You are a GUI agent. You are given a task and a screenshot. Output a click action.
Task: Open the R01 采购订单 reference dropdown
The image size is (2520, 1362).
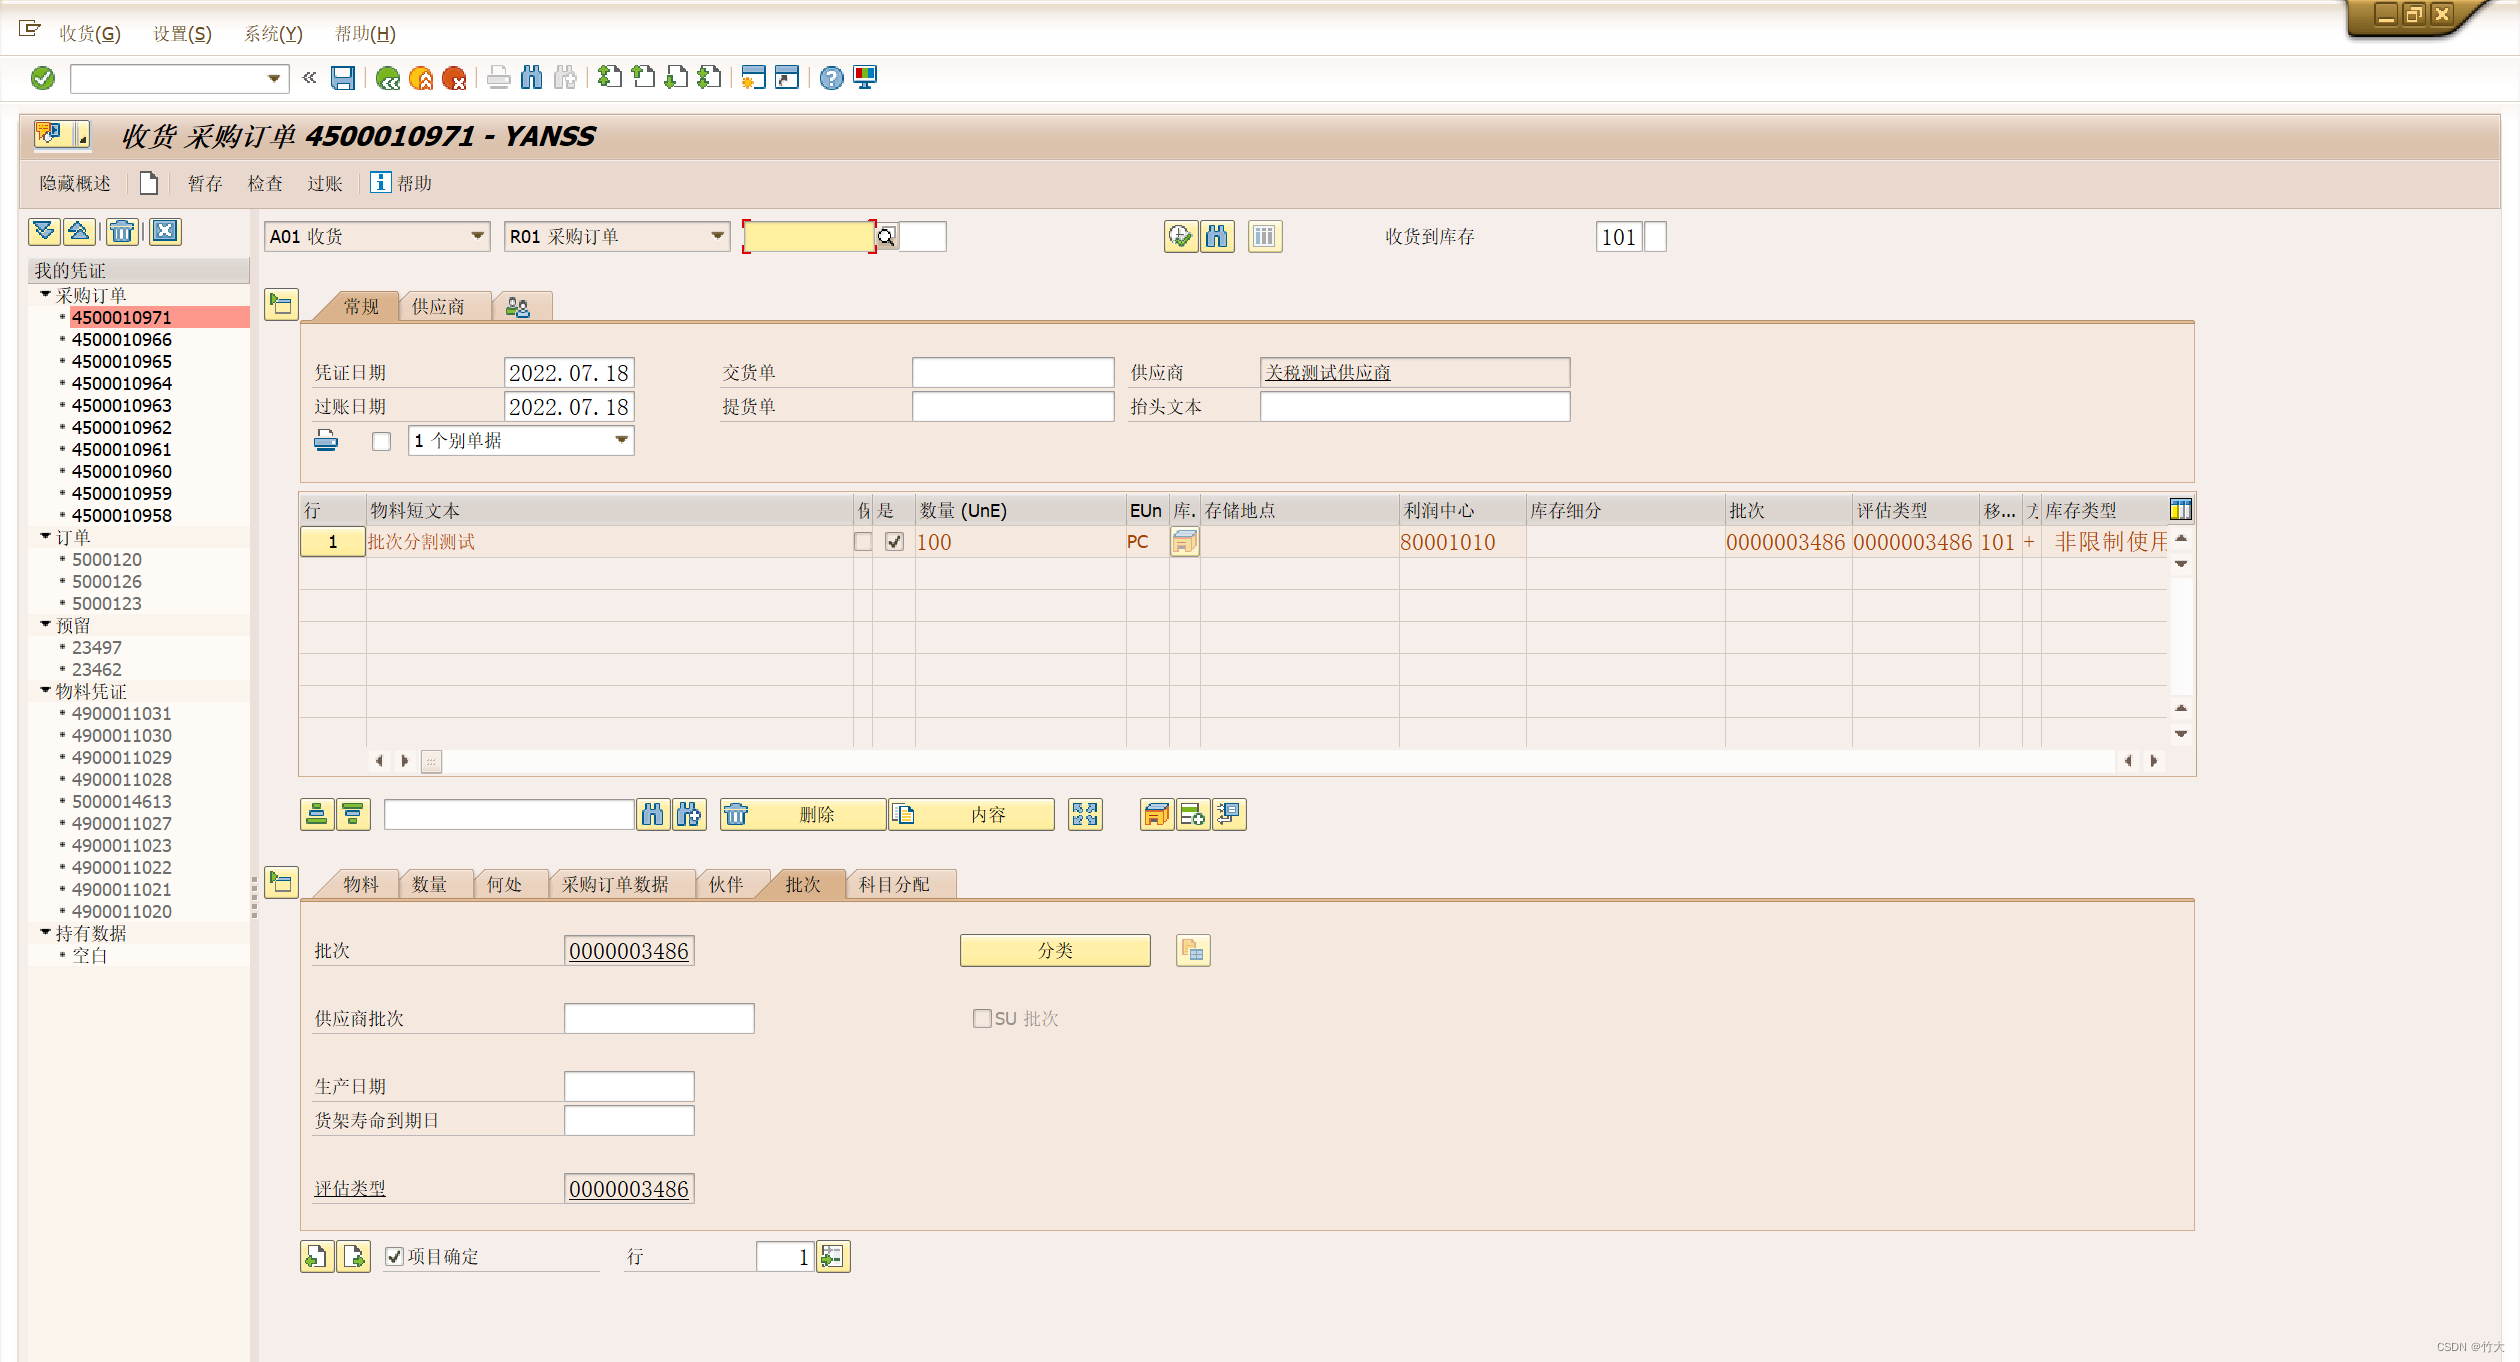(717, 237)
